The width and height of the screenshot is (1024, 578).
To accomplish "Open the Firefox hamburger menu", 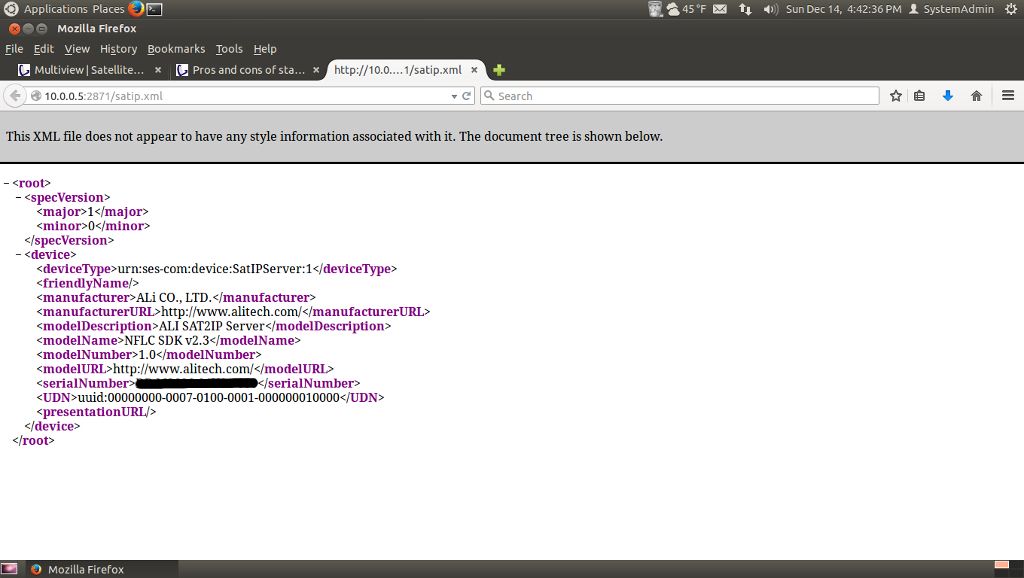I will (x=1008, y=96).
